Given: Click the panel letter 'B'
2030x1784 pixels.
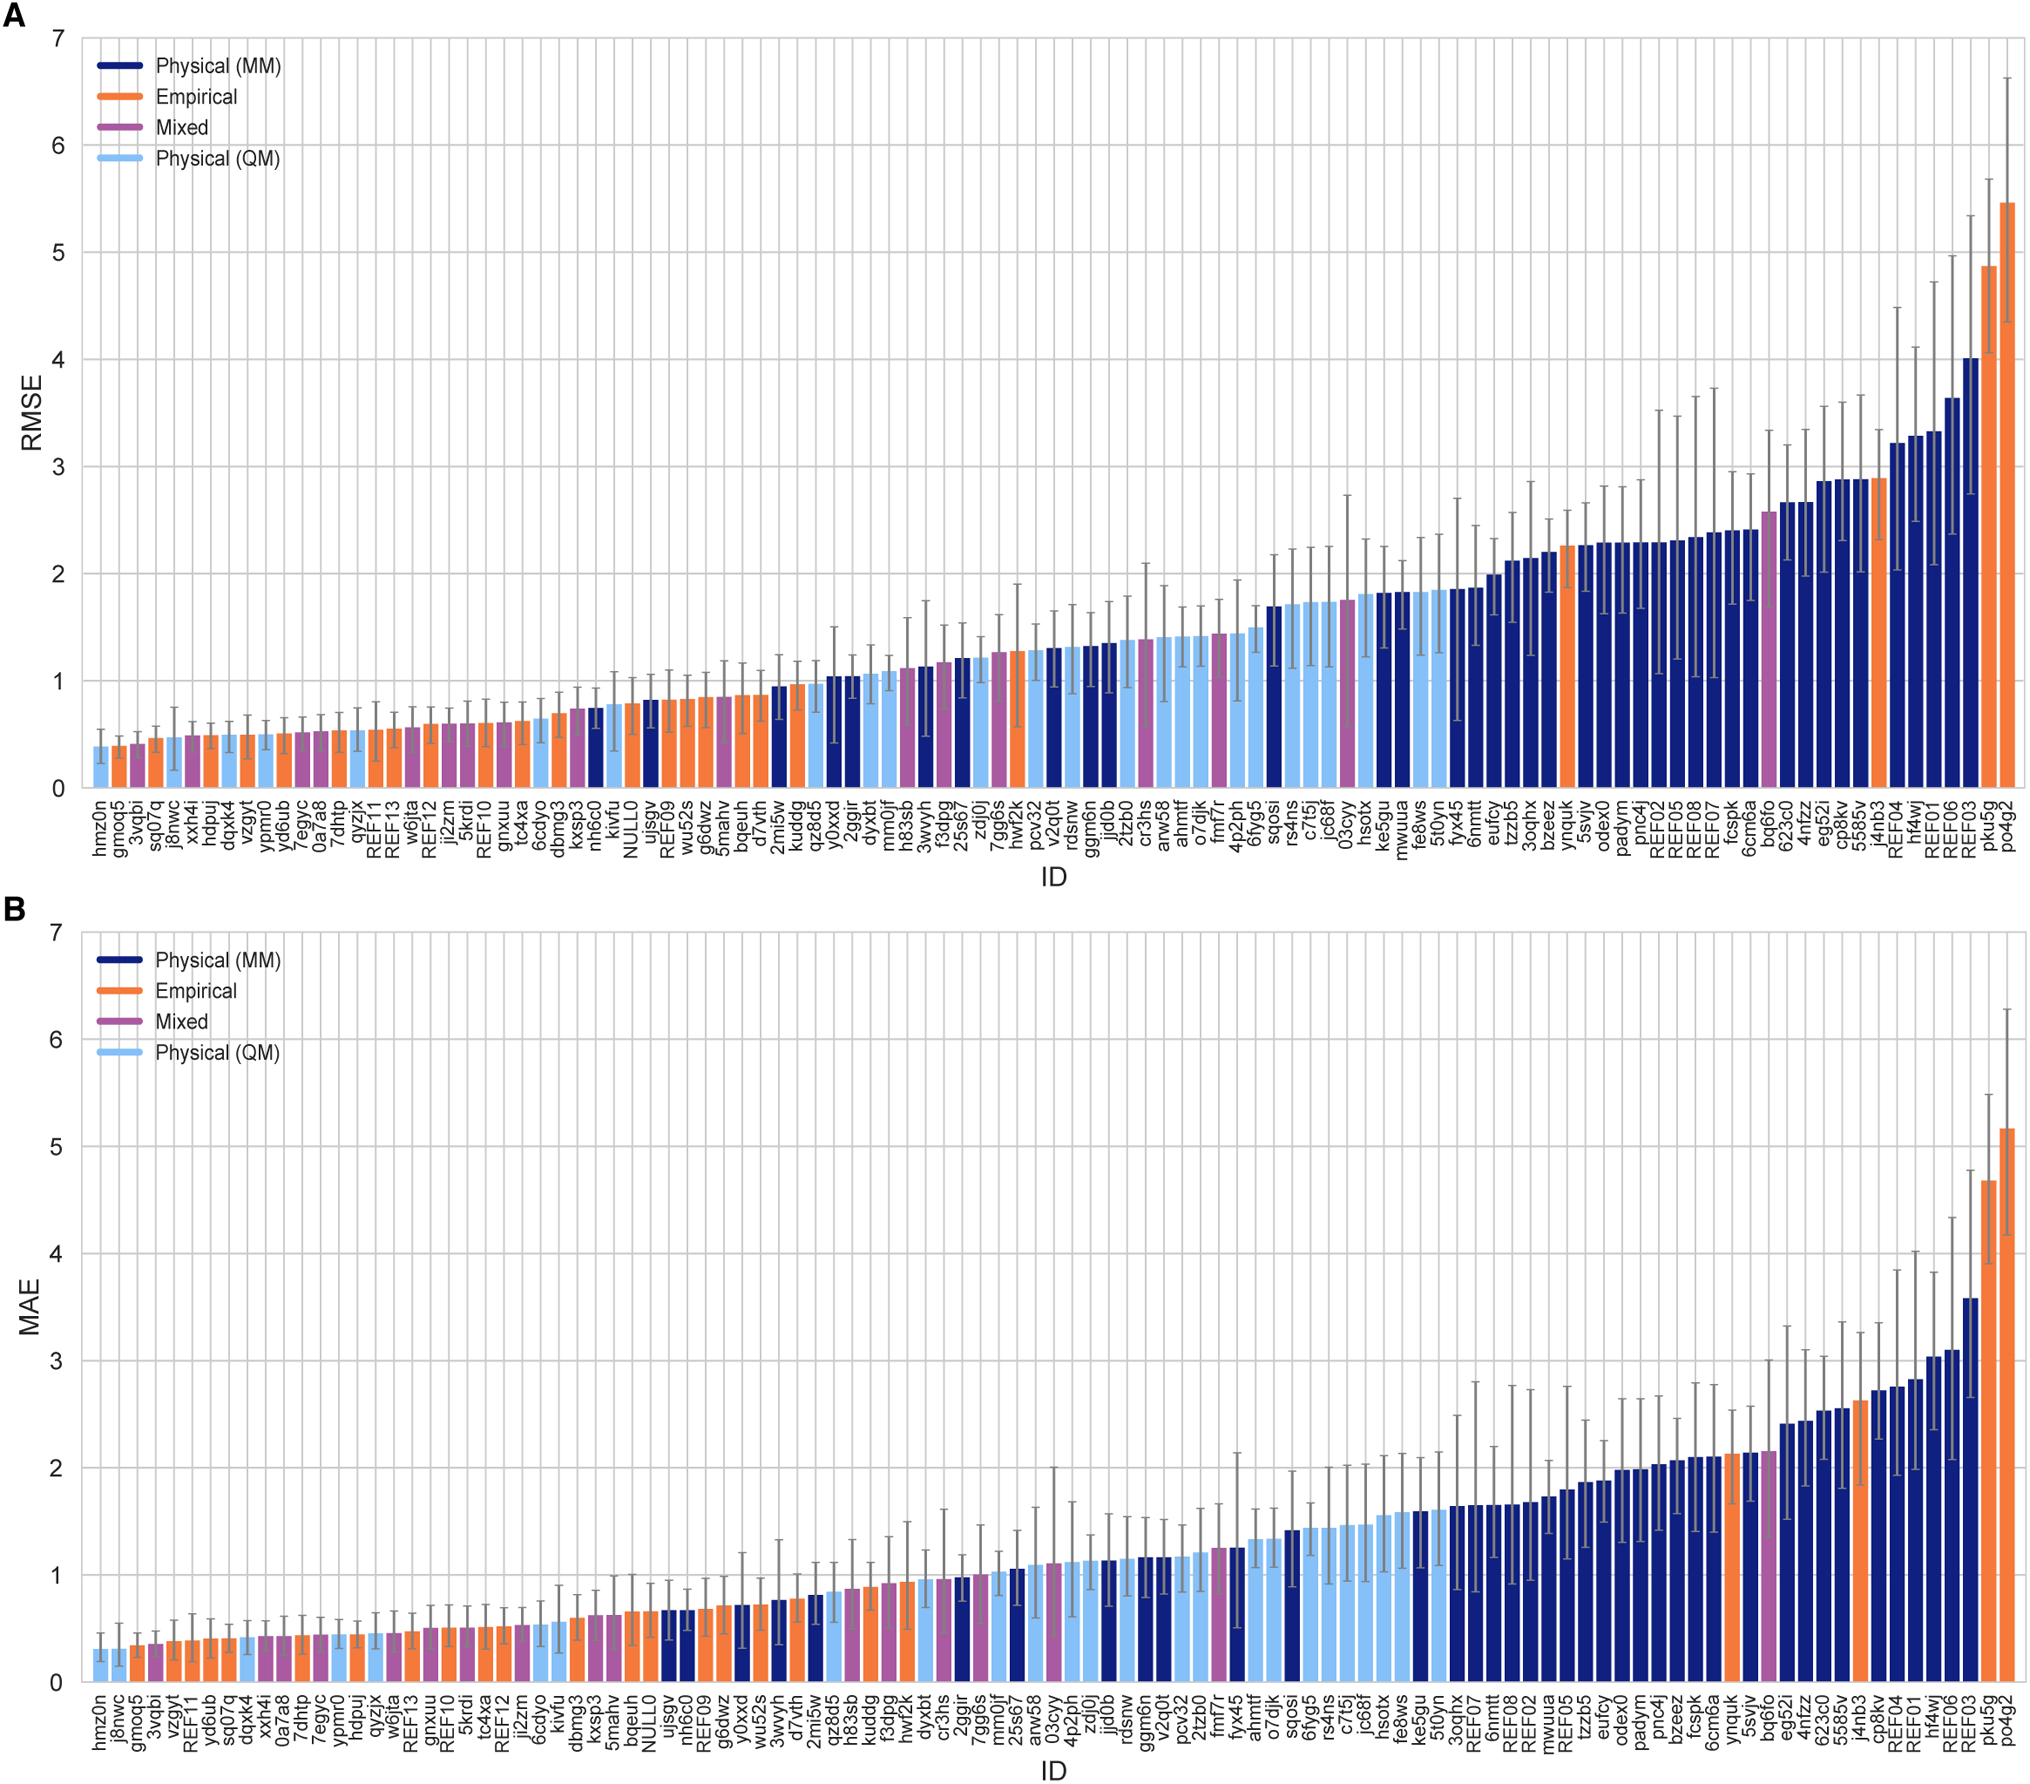Looking at the screenshot, I should [x=14, y=909].
